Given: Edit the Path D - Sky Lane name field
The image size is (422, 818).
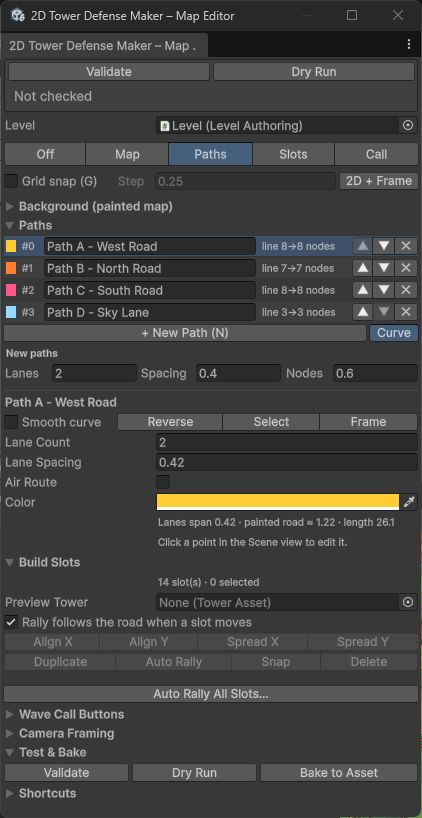Looking at the screenshot, I should [150, 312].
